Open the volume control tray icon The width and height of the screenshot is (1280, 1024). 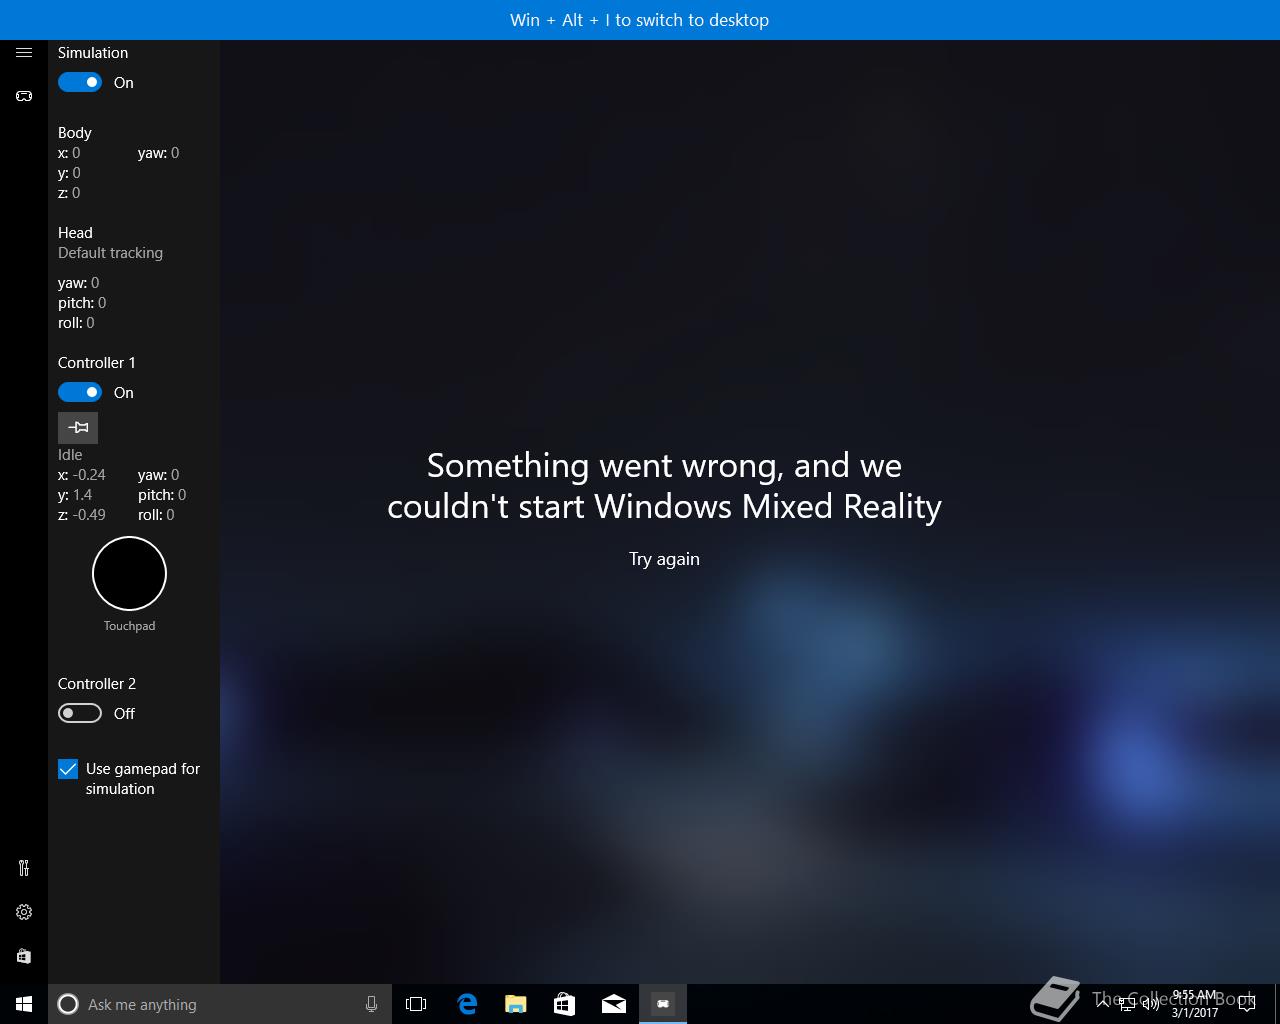click(1151, 1005)
